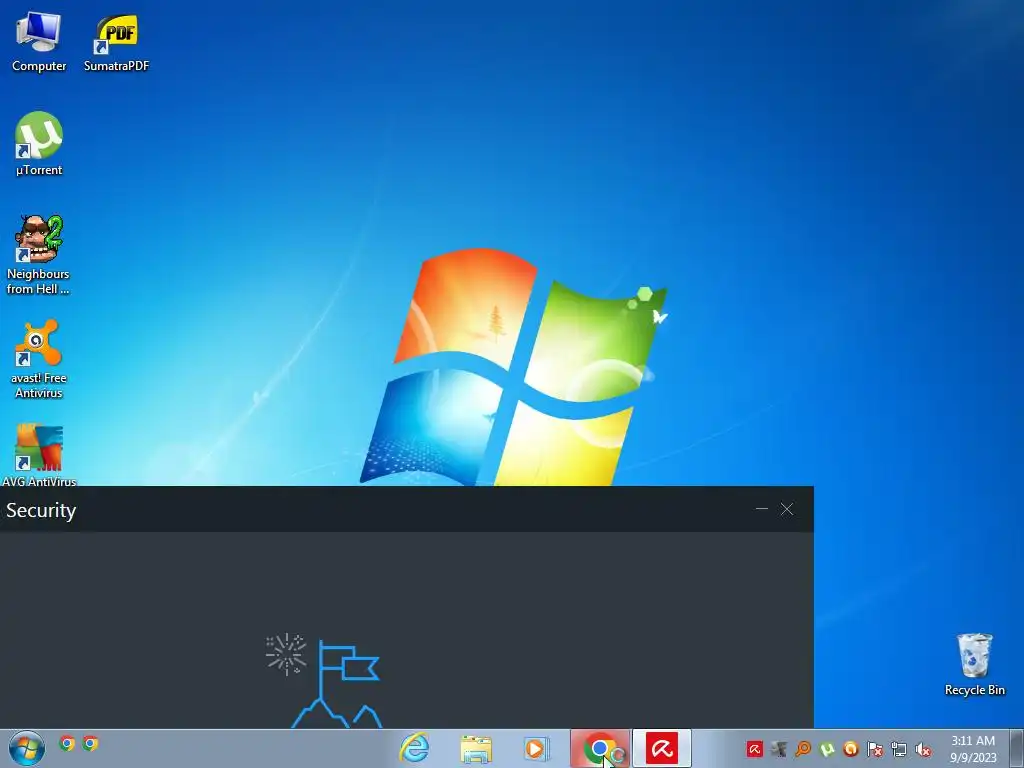Viewport: 1024px width, 768px height.
Task: Select the Recycle Bin icon
Action: click(x=974, y=664)
